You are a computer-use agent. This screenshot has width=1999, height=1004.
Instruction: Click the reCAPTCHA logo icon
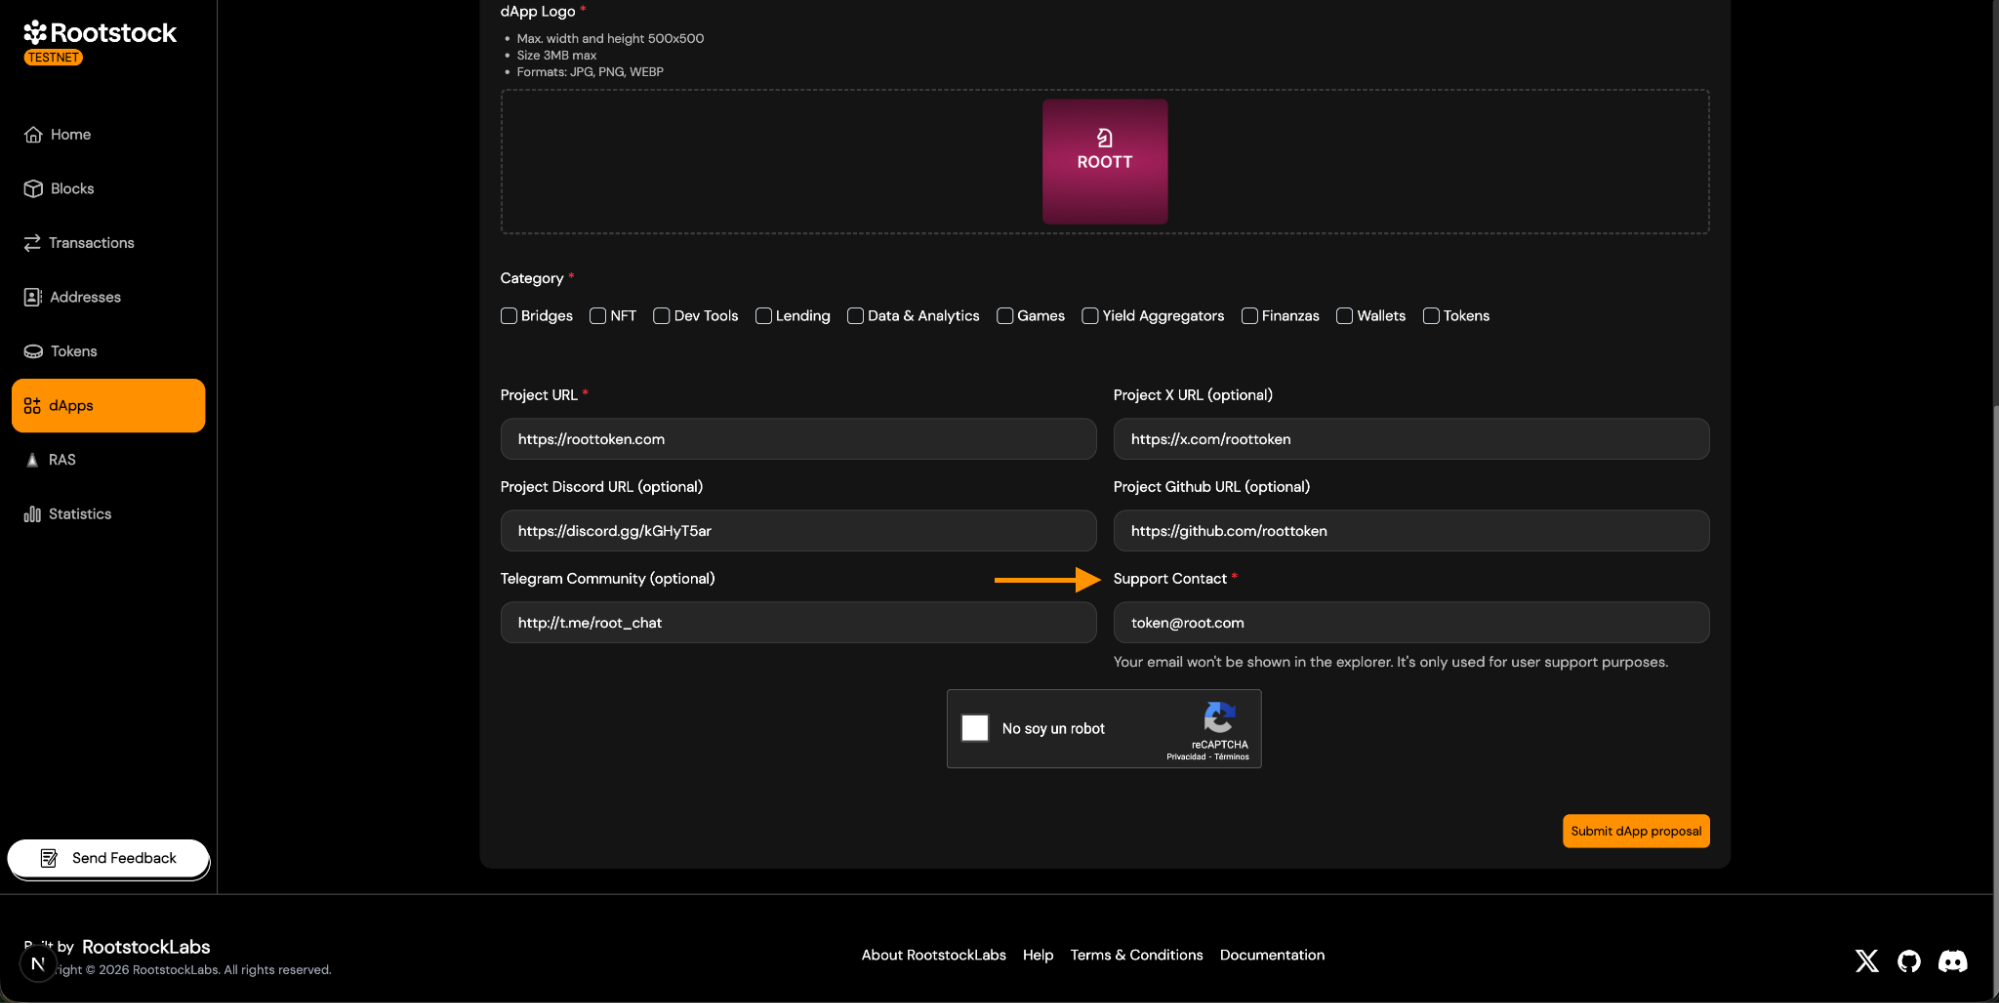pyautogui.click(x=1219, y=717)
